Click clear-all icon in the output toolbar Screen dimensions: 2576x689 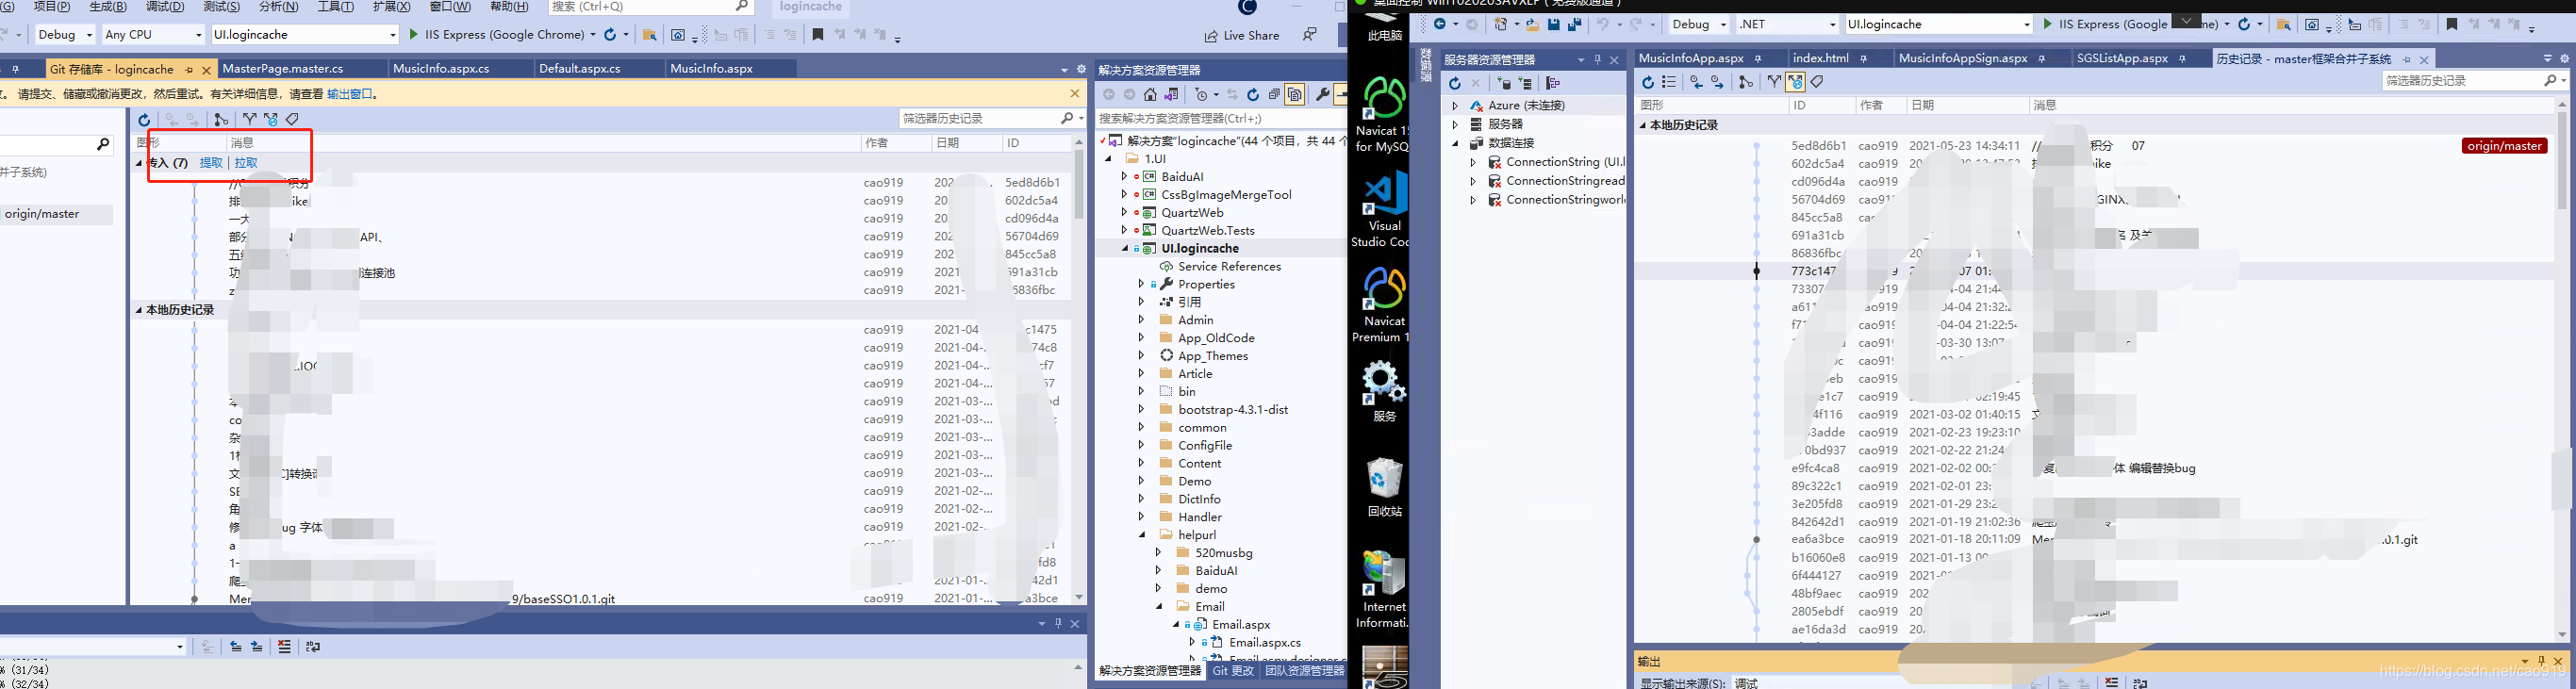tap(284, 647)
